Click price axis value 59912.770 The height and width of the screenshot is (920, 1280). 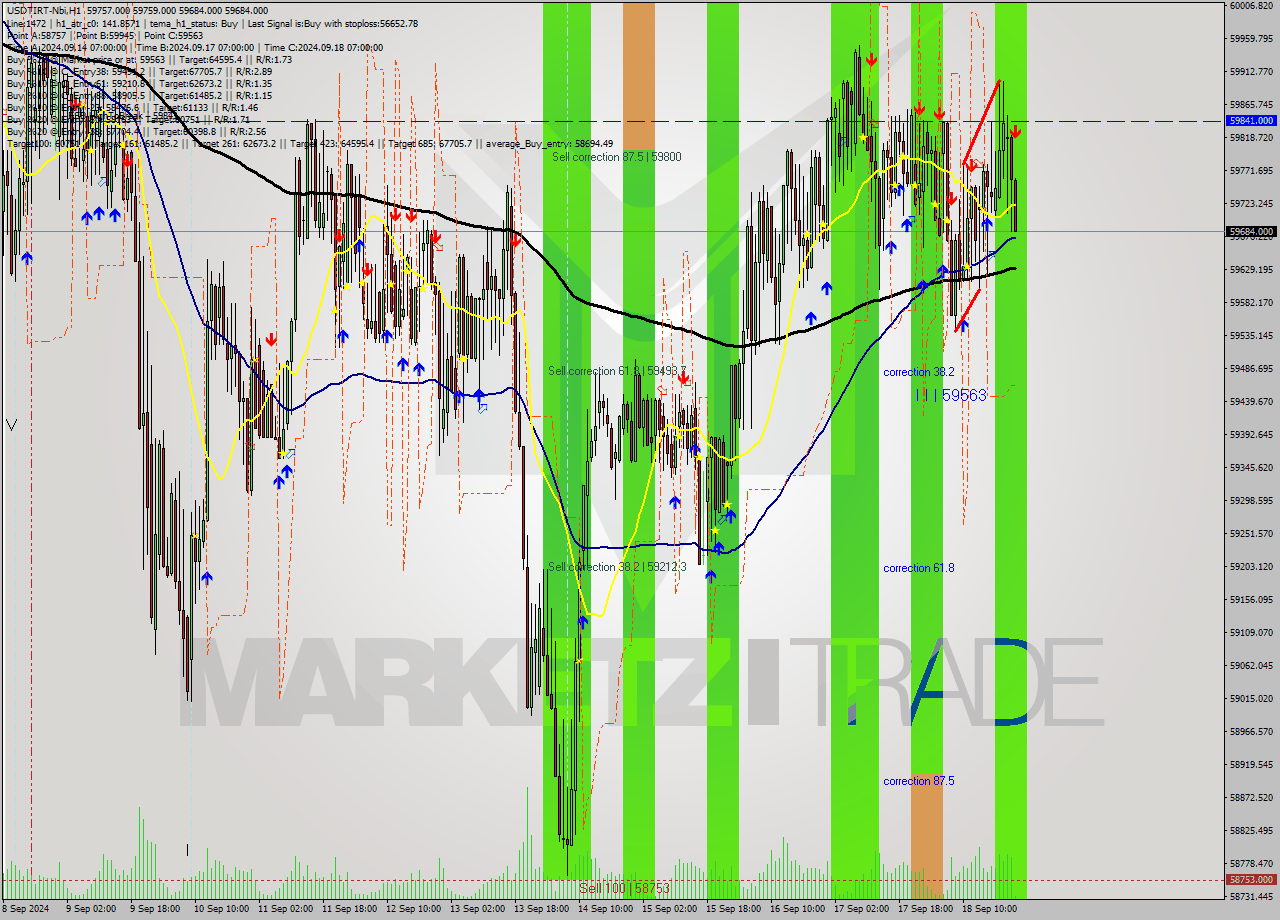point(1251,72)
